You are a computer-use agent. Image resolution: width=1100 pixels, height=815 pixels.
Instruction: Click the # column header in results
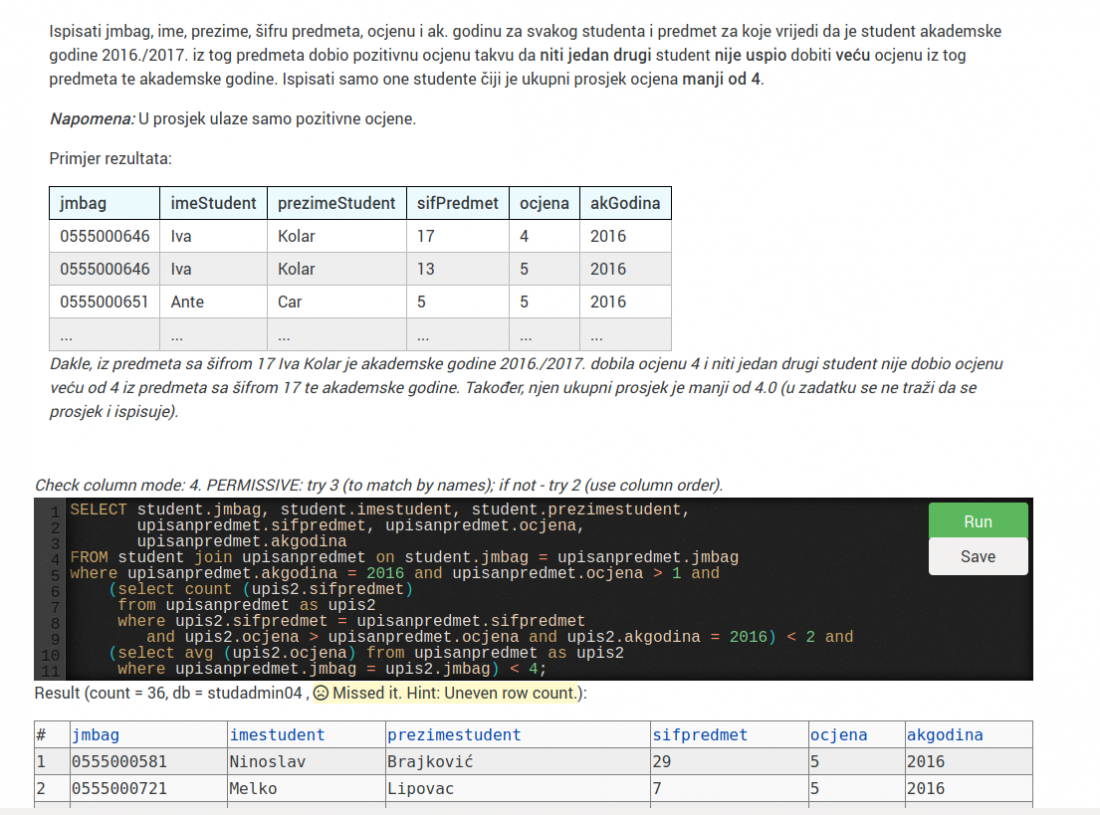[x=52, y=734]
